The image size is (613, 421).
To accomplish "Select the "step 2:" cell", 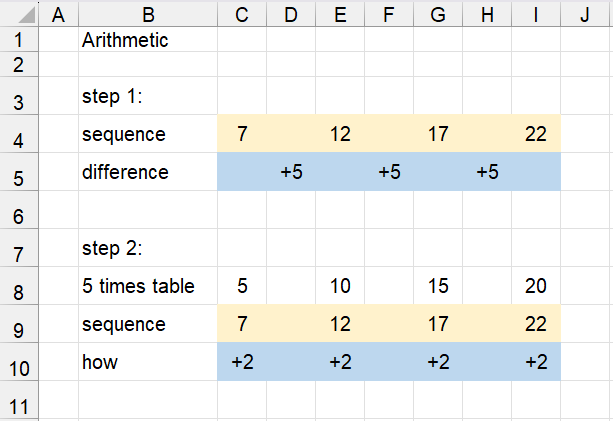I will pos(115,248).
